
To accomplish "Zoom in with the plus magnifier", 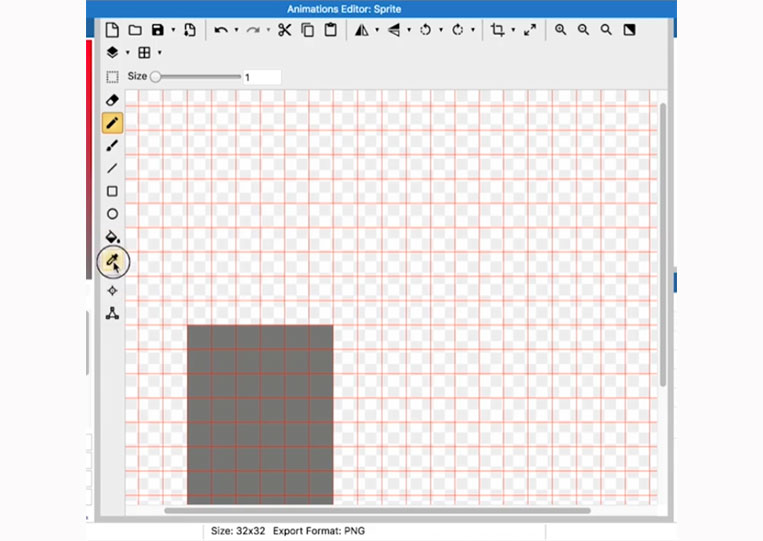I will pos(561,30).
